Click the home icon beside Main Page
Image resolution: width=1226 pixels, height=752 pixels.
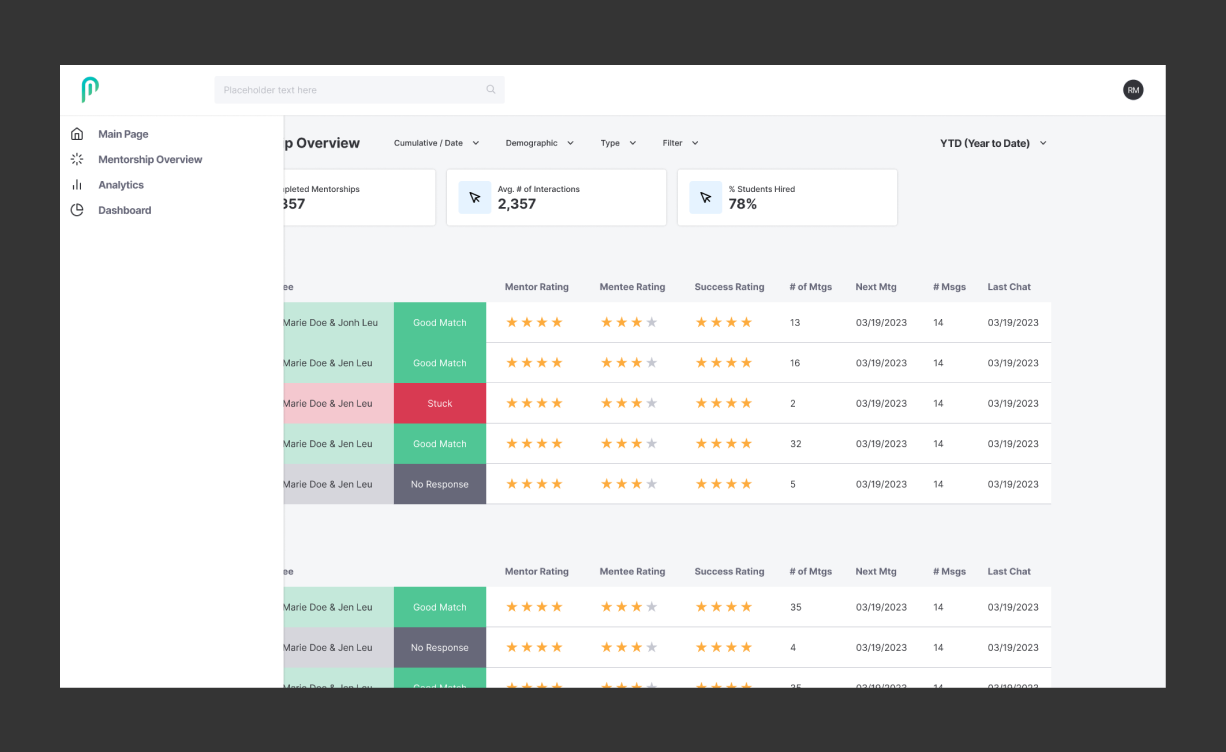pos(77,134)
